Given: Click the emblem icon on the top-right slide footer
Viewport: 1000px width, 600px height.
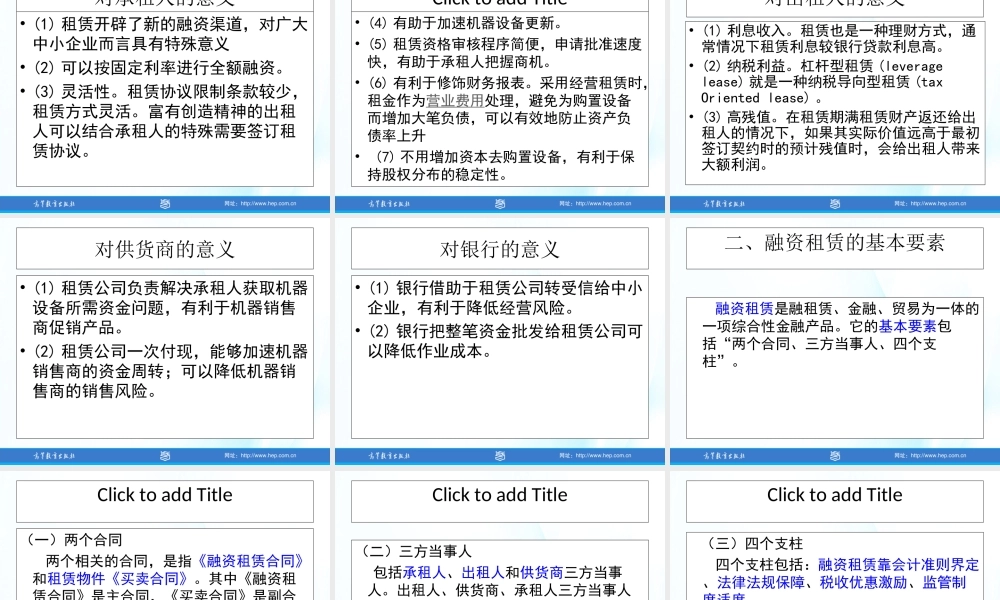Looking at the screenshot, I should tap(834, 204).
